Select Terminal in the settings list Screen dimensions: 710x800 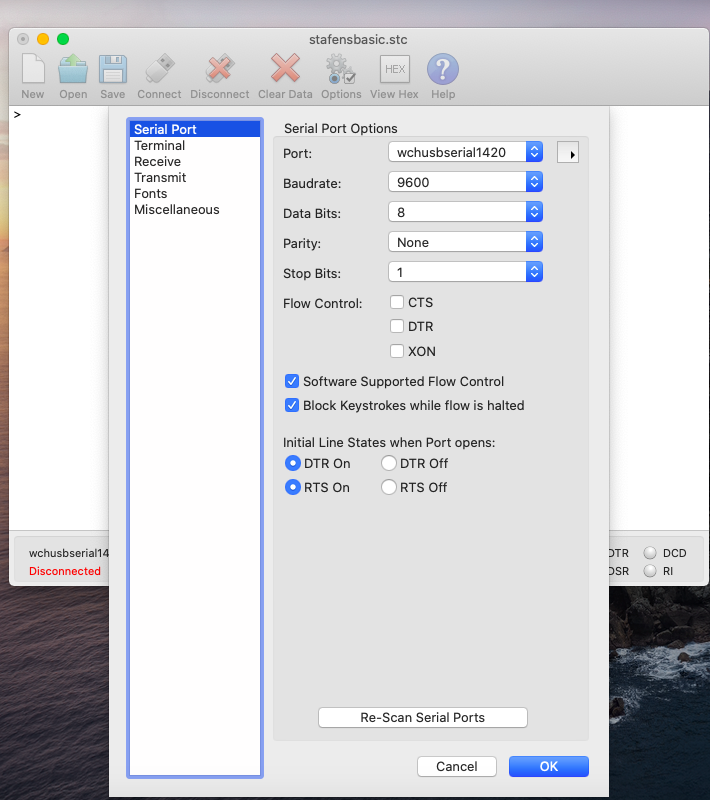click(160, 145)
